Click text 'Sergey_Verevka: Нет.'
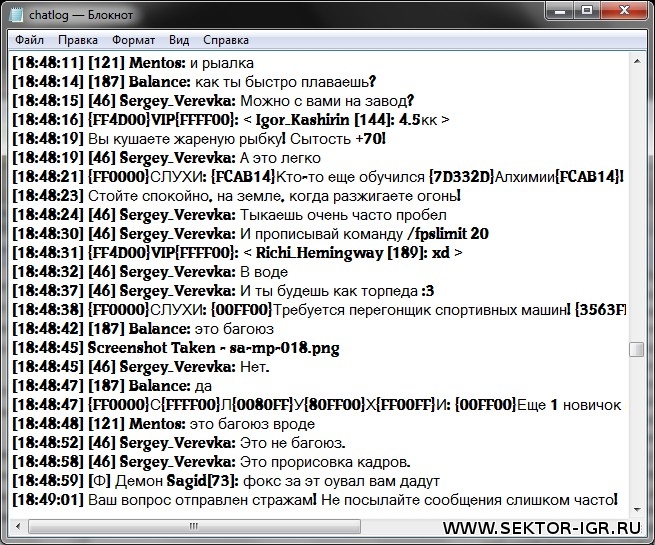Viewport: 655px width, 545px height. [195, 367]
